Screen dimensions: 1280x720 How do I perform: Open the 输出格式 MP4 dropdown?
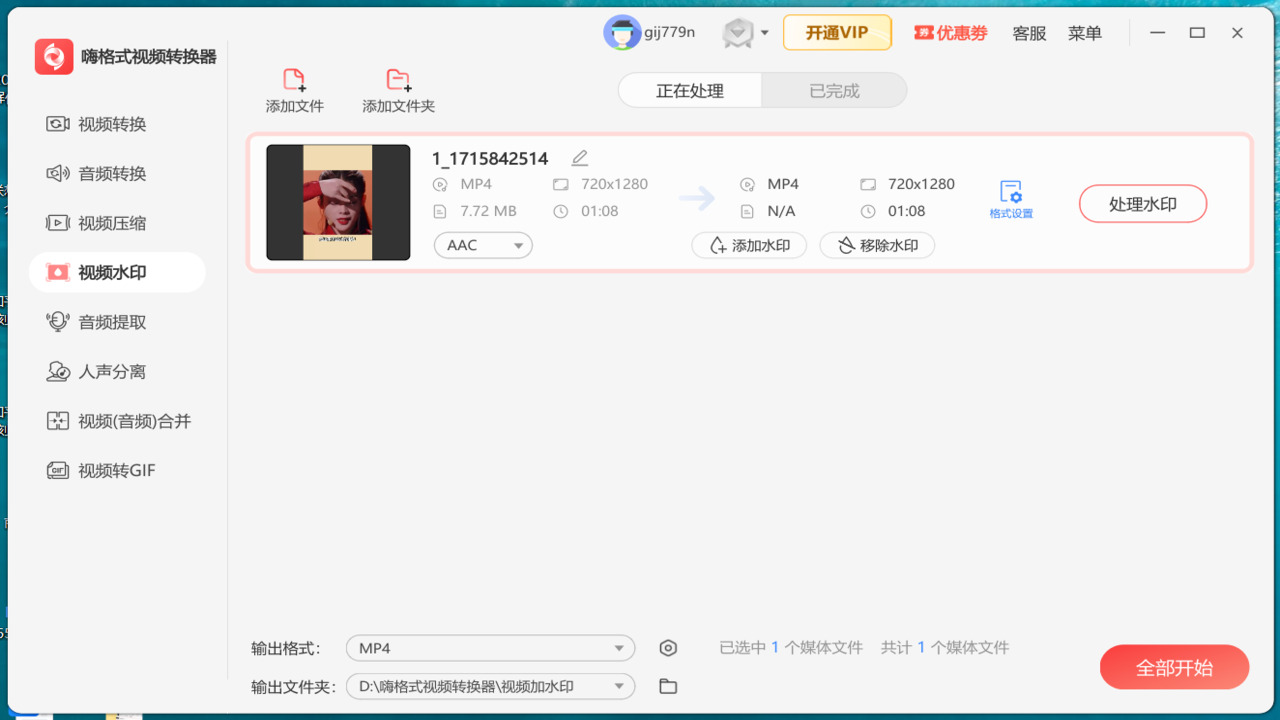click(490, 647)
